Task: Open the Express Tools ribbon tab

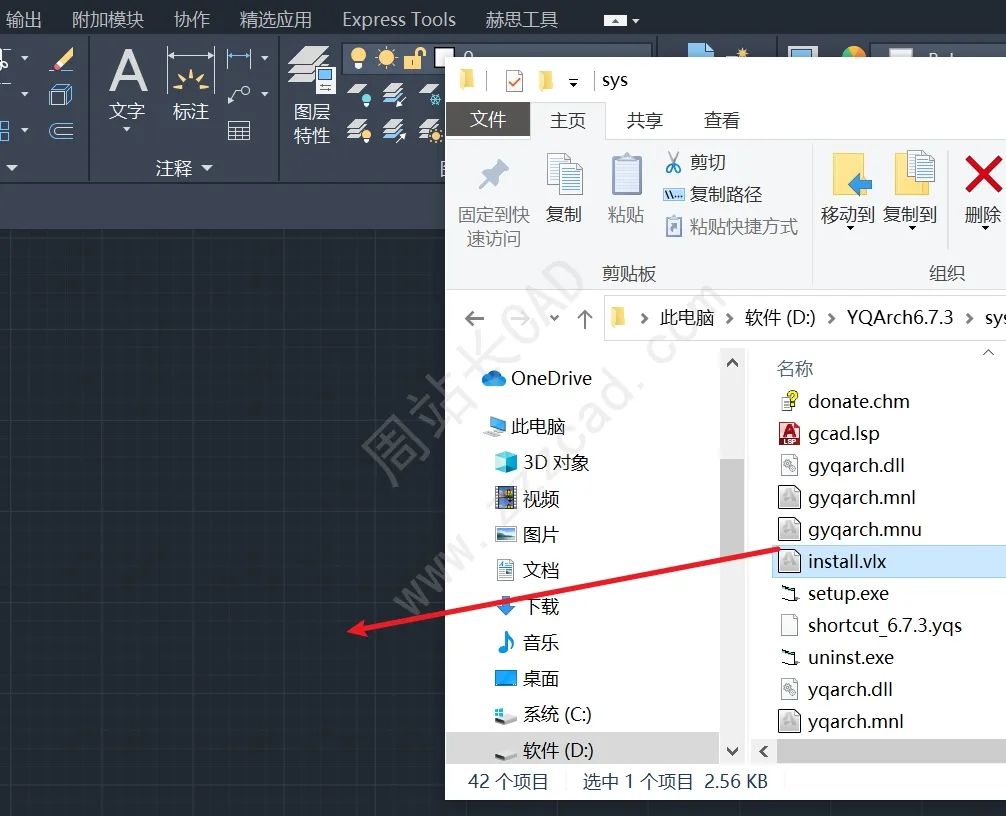Action: point(398,20)
